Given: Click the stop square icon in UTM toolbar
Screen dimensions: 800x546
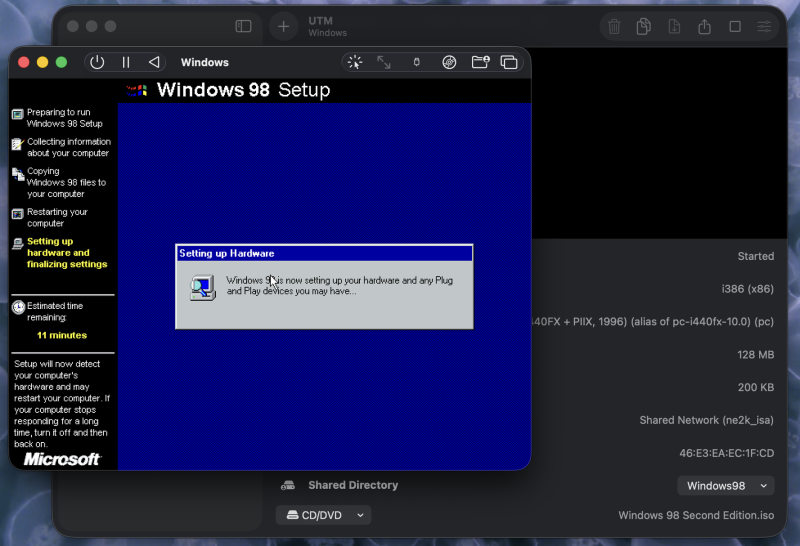Looking at the screenshot, I should (x=735, y=27).
